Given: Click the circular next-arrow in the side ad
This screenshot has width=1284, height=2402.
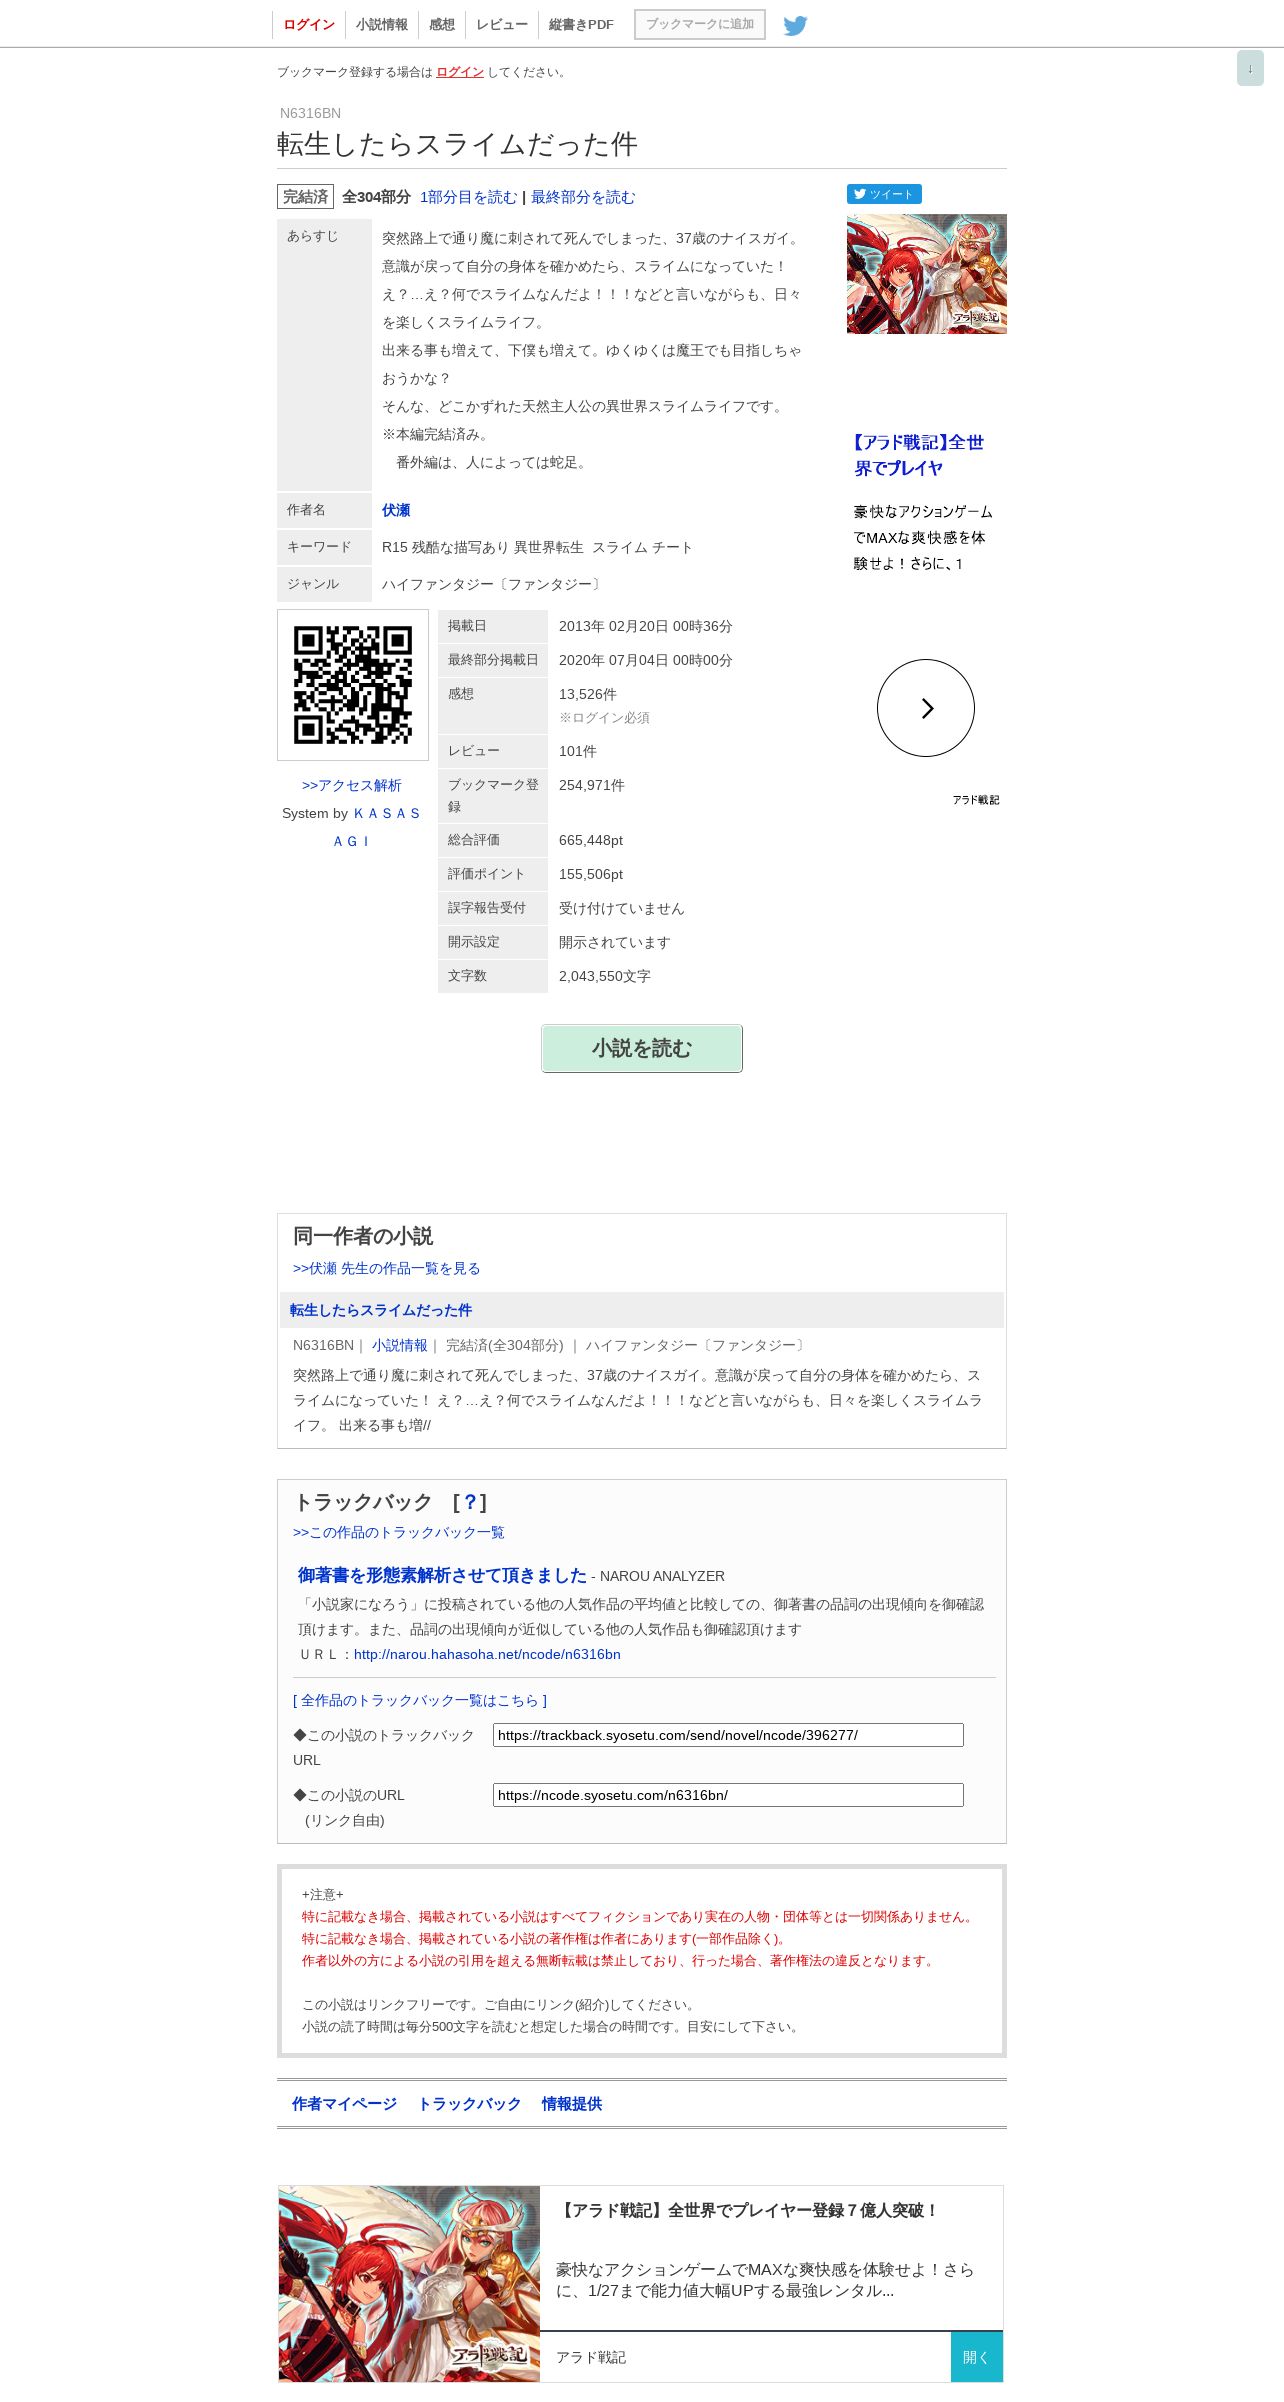Looking at the screenshot, I should pos(926,708).
